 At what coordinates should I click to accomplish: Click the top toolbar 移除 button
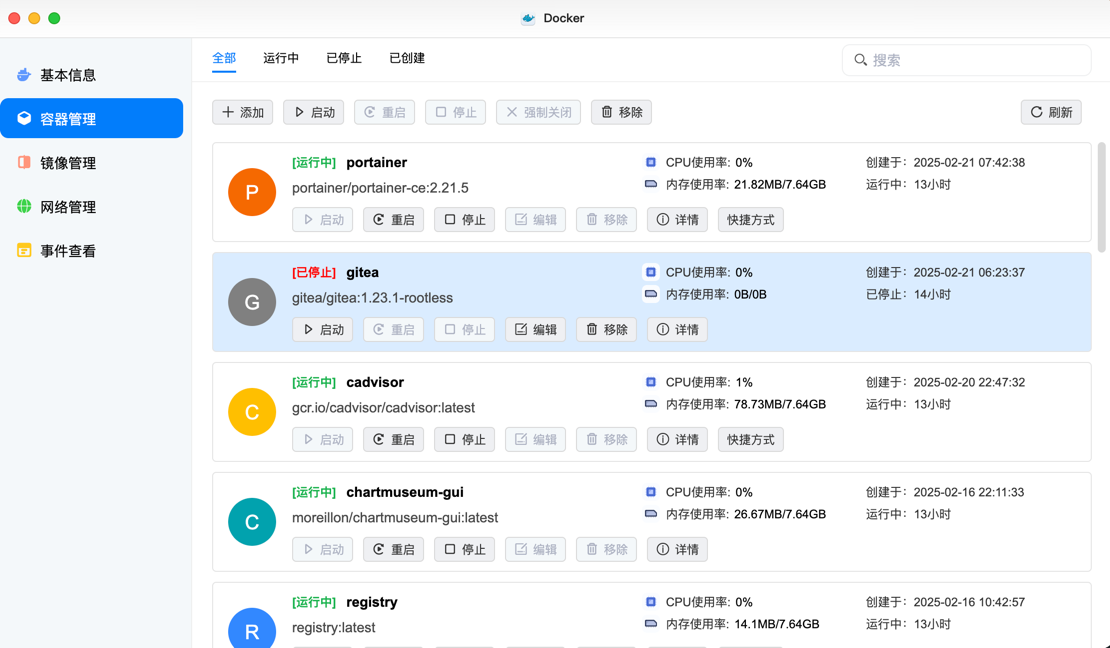[622, 112]
